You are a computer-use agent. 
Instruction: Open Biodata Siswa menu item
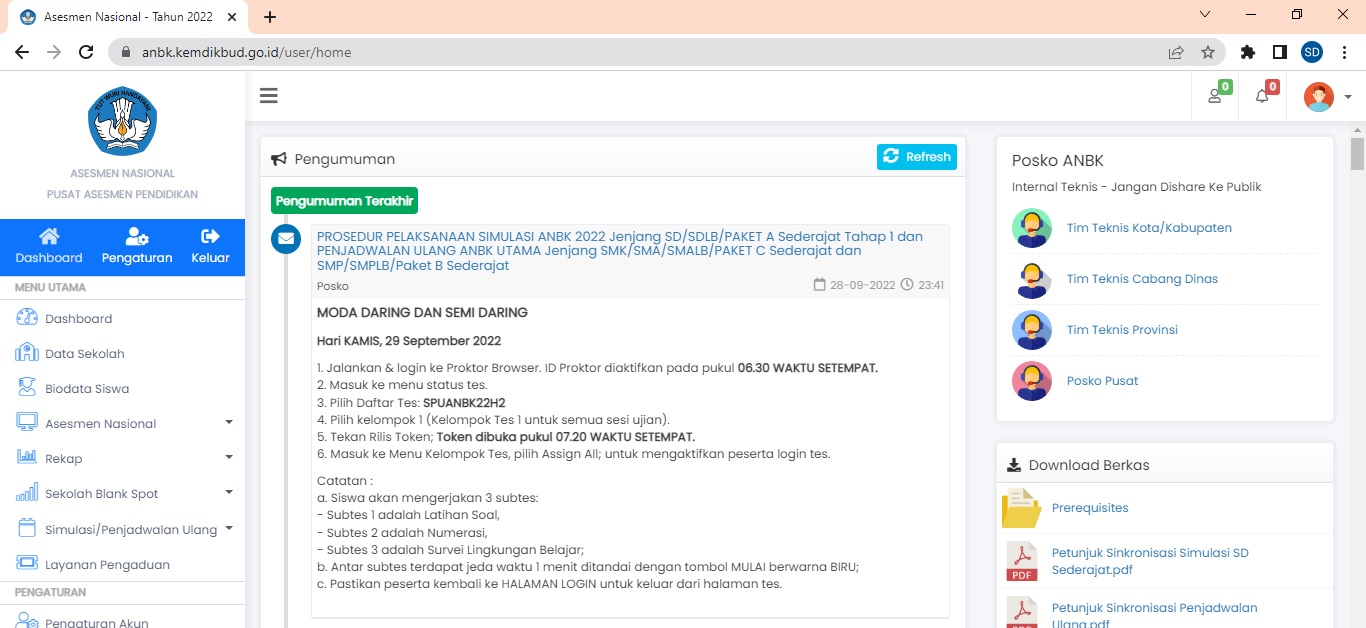point(86,389)
